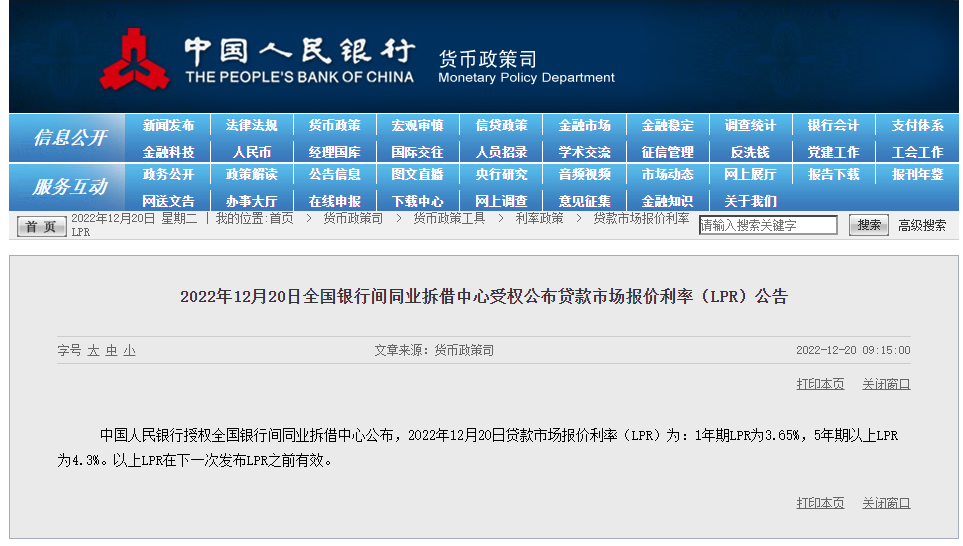Go to 工会工作 page
This screenshot has height=546, width=963.
(x=918, y=152)
